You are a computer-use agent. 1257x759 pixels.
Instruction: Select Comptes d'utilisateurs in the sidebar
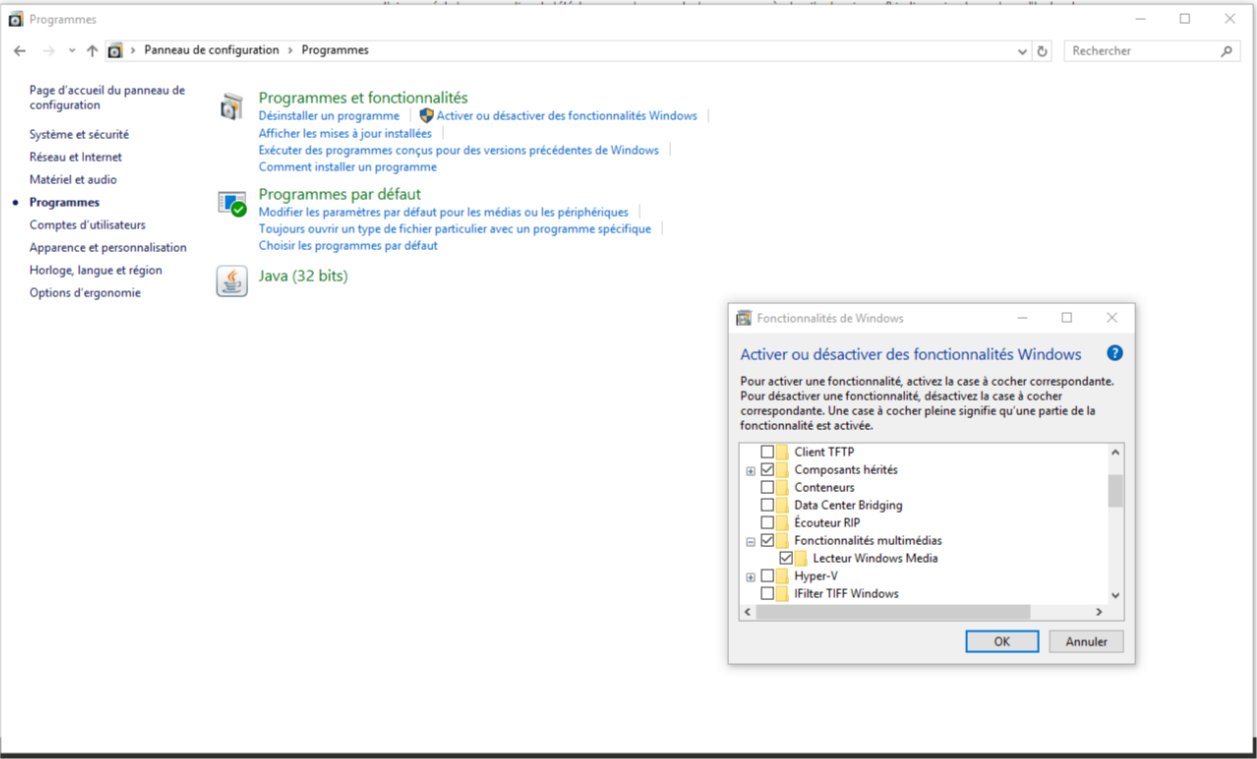87,225
